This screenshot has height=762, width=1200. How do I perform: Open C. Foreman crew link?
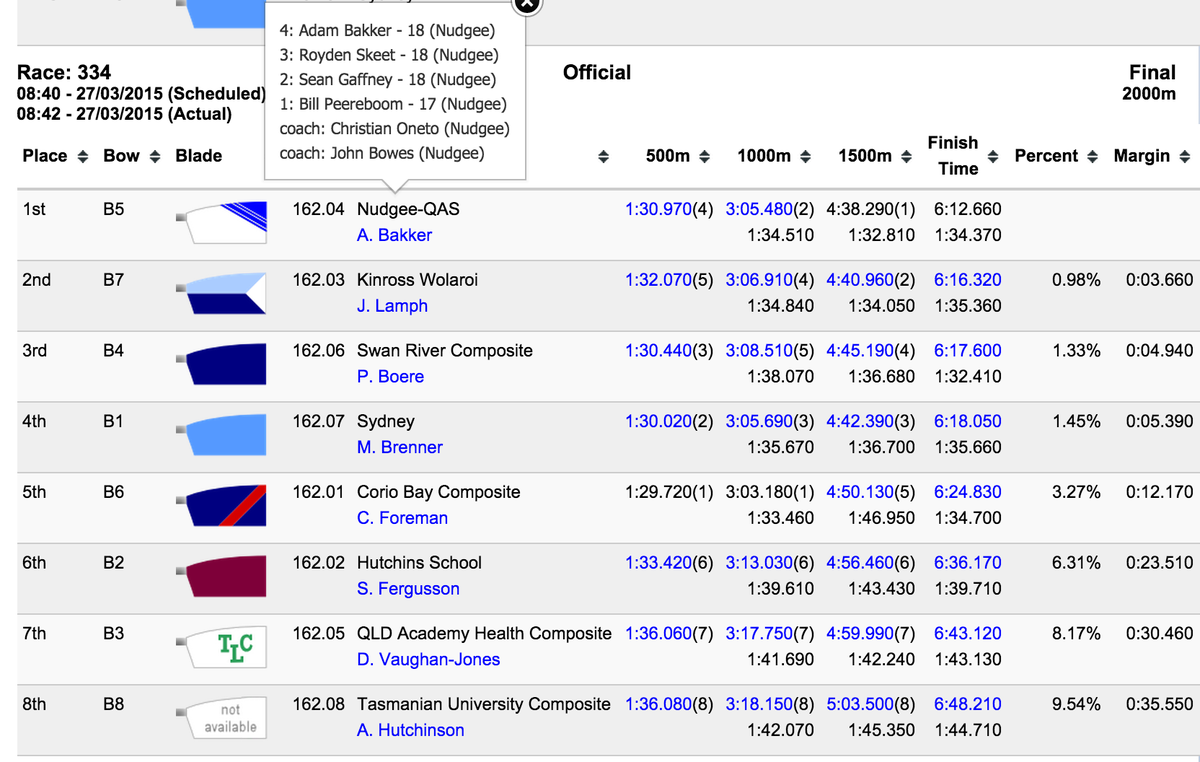click(402, 518)
